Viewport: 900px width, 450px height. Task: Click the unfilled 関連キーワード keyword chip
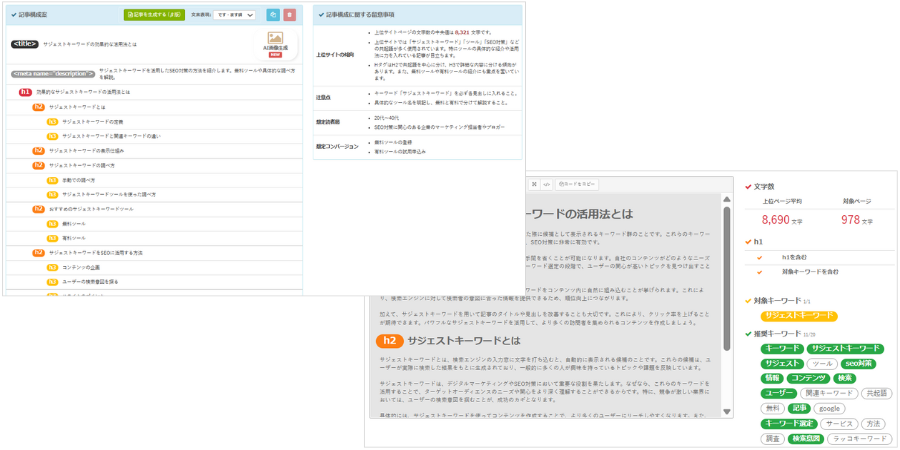829,394
